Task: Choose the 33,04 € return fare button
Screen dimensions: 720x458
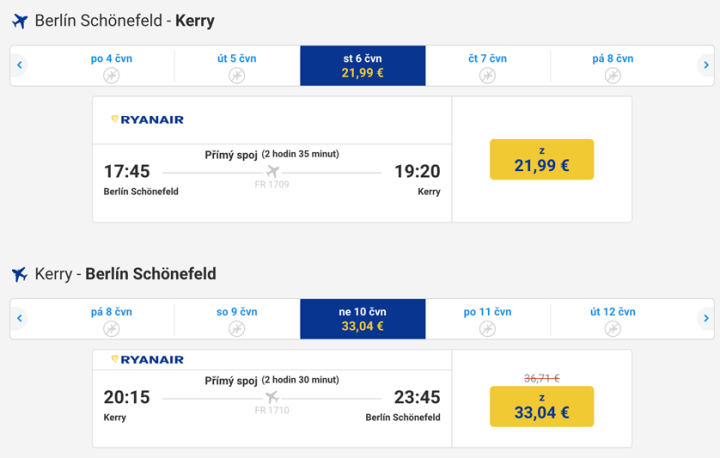Action: (541, 406)
